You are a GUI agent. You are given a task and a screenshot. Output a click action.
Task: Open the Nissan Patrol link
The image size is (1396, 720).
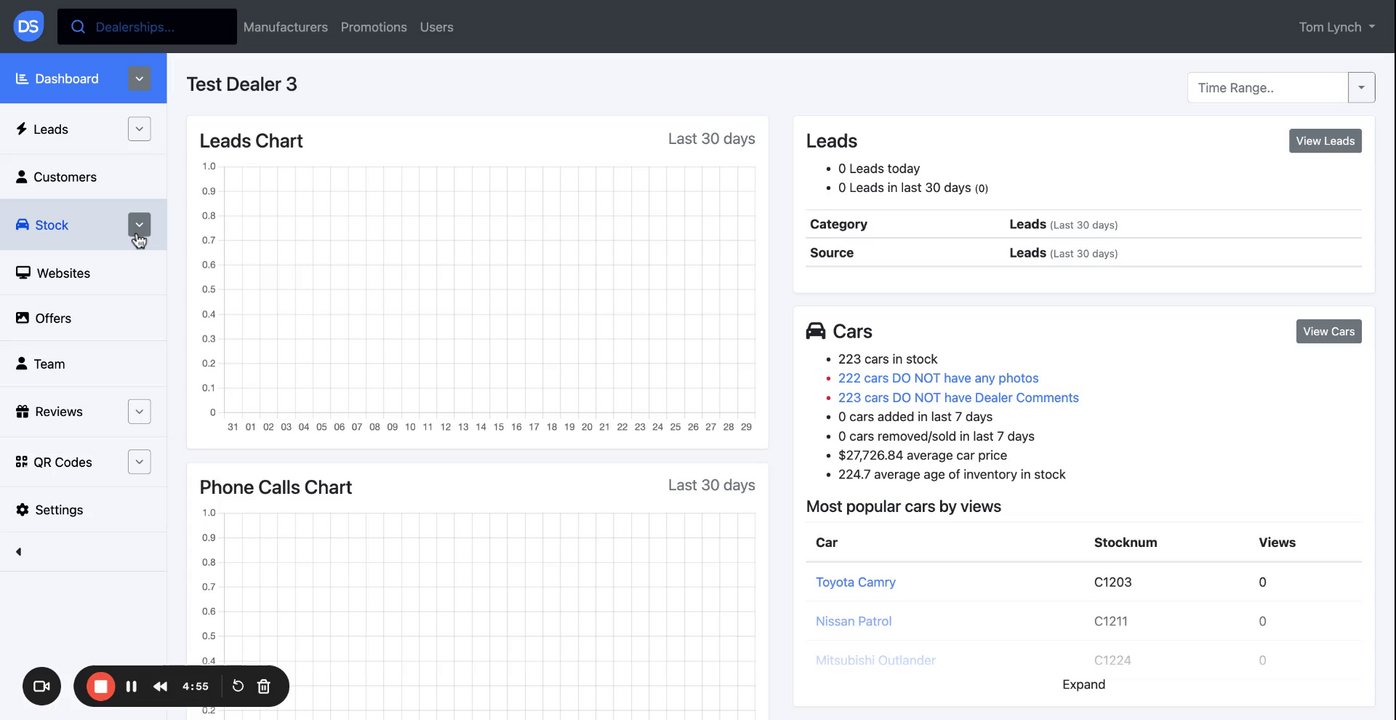coord(854,621)
